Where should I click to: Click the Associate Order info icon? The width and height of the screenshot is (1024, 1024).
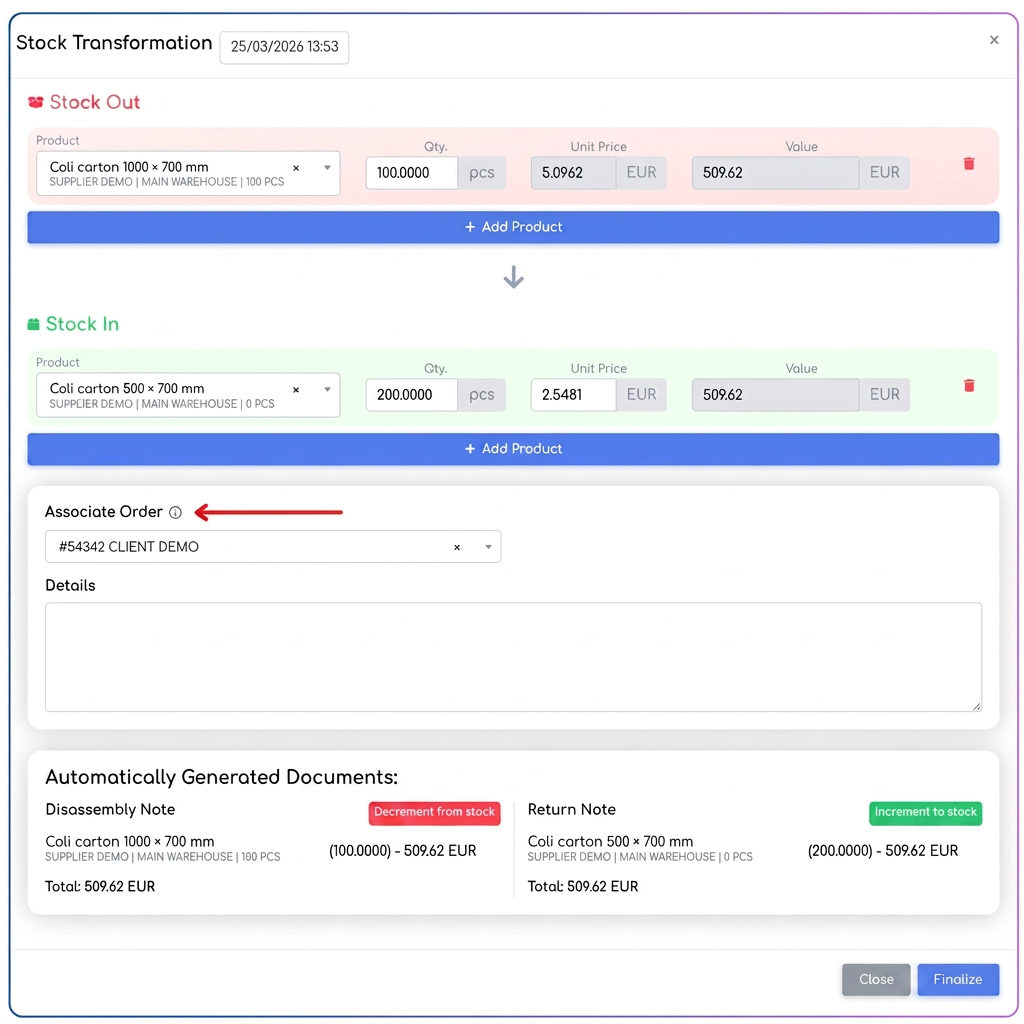175,513
